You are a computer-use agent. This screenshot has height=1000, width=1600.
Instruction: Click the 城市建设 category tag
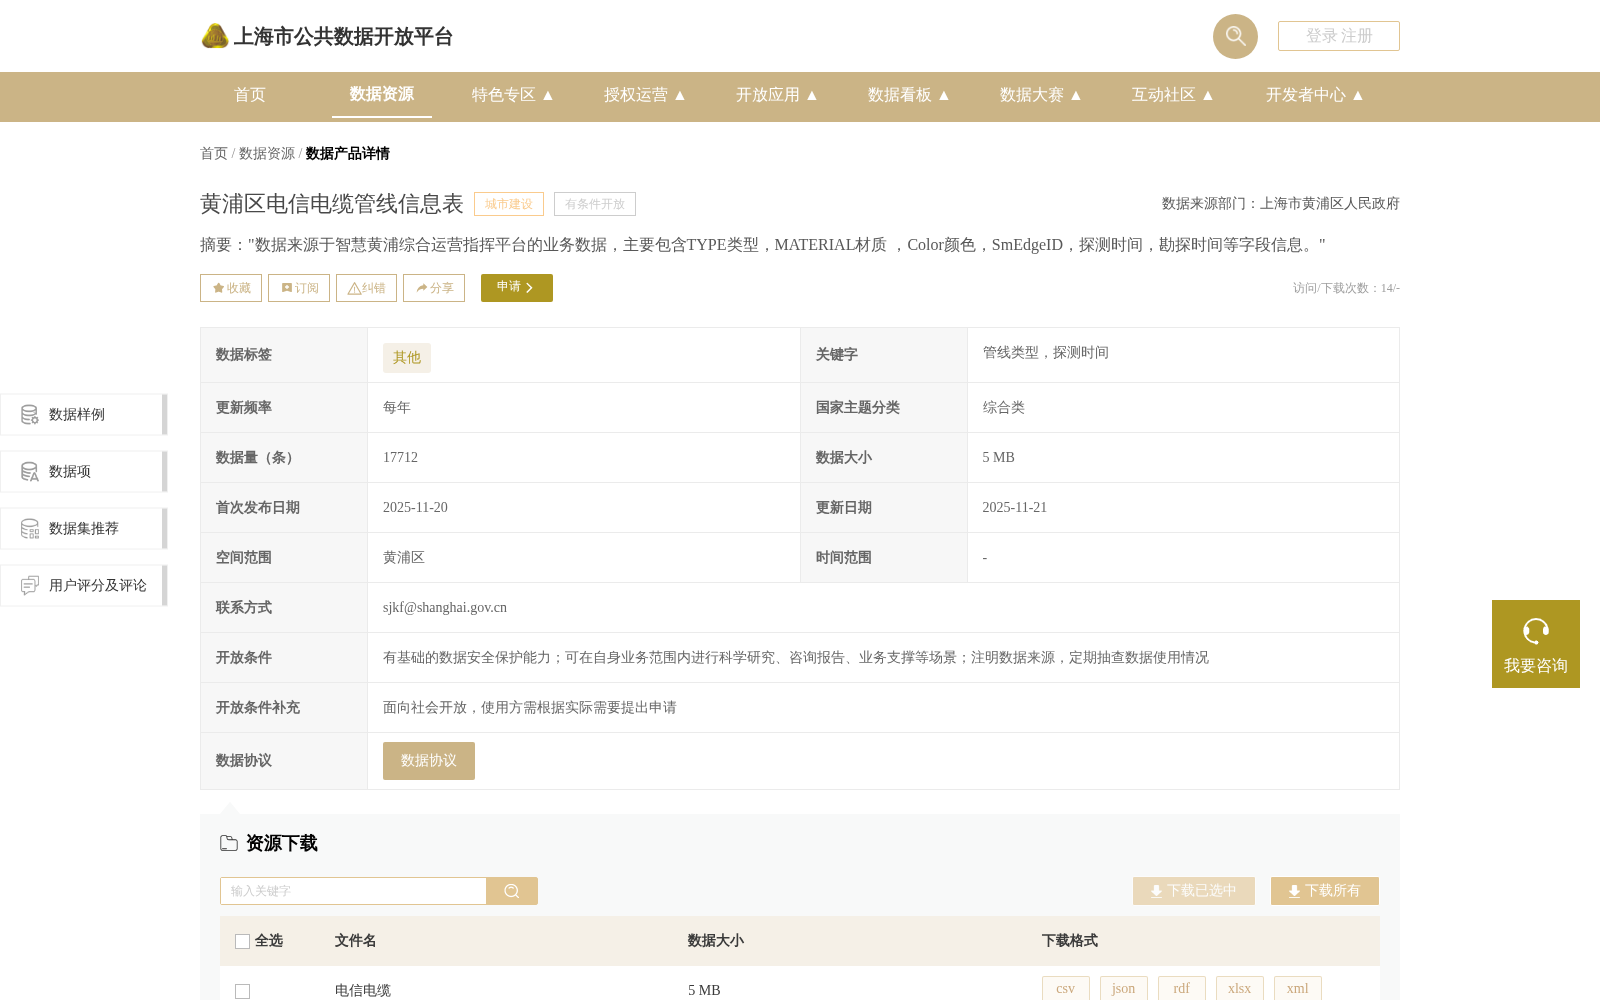click(x=509, y=204)
